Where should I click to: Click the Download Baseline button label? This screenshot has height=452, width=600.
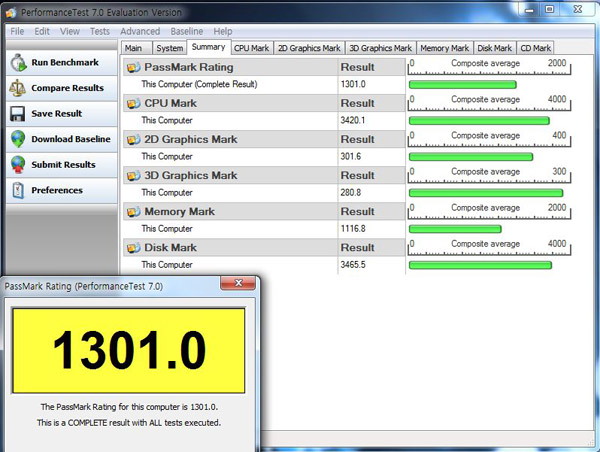(71, 139)
